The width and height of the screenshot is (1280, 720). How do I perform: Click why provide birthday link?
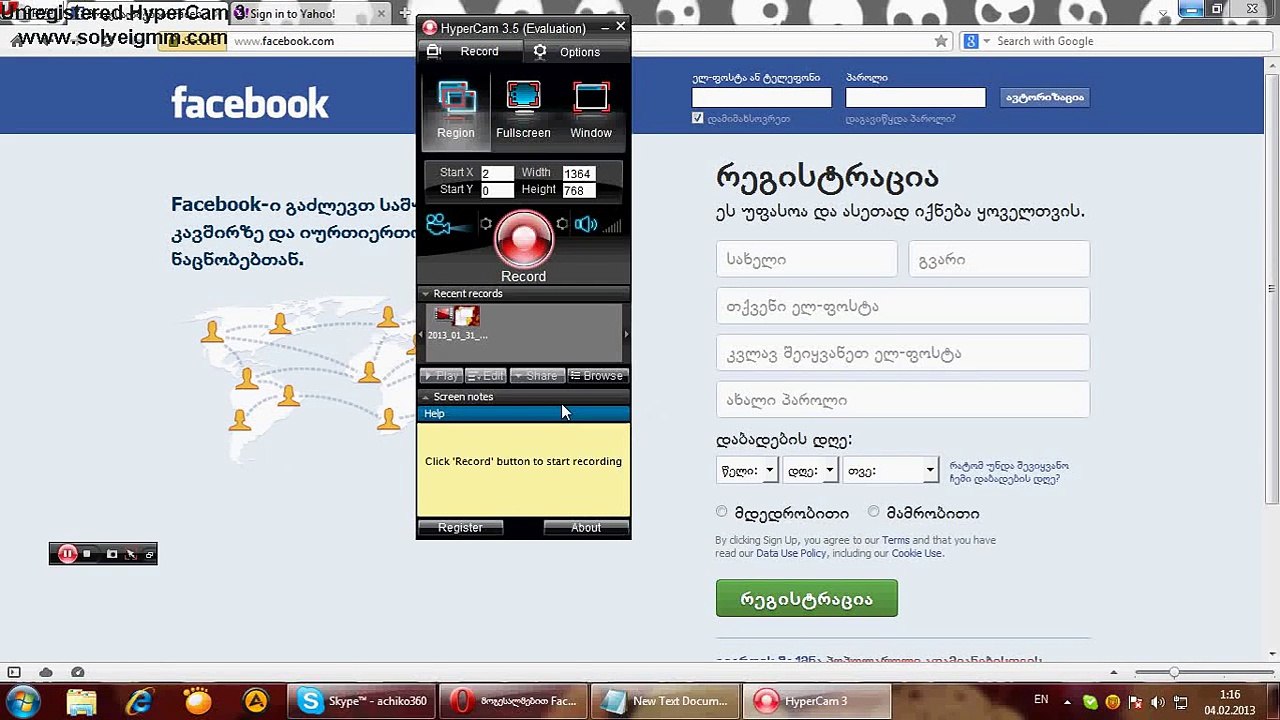tap(1009, 472)
